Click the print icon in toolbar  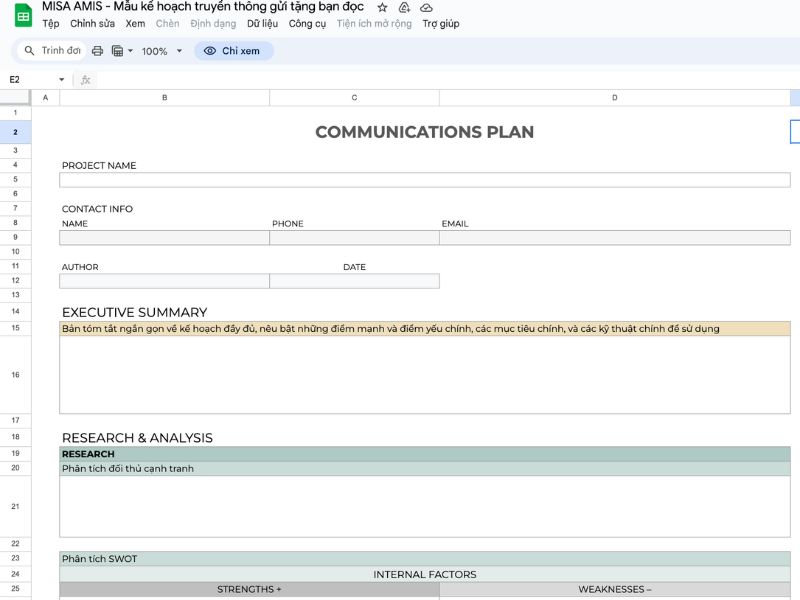[x=97, y=51]
